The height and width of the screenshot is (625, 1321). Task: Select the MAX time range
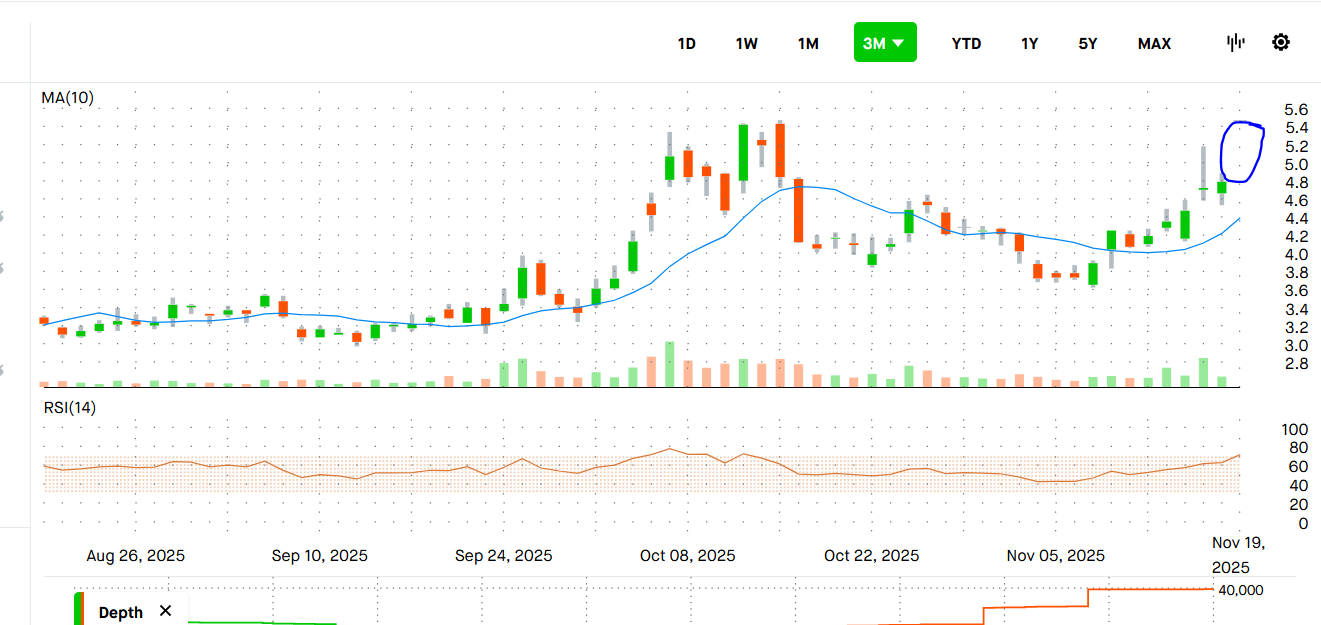(1154, 43)
